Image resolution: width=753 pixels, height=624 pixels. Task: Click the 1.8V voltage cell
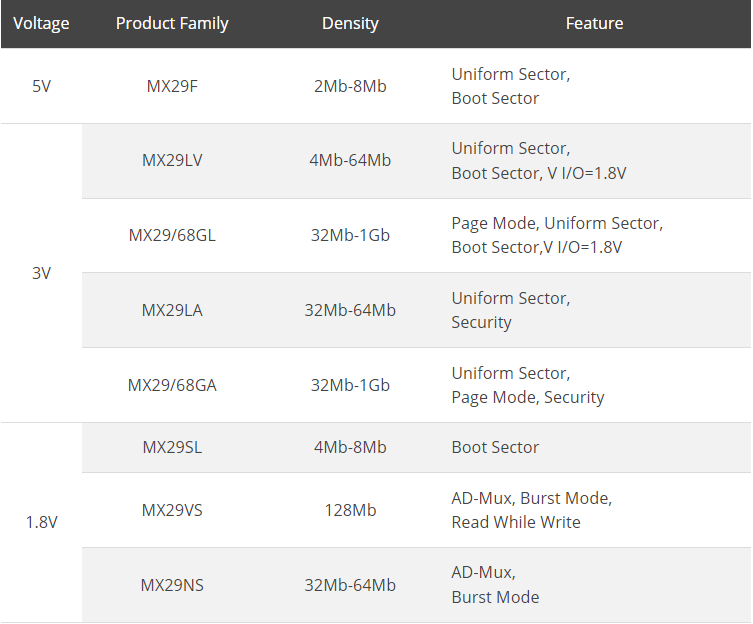(41, 522)
